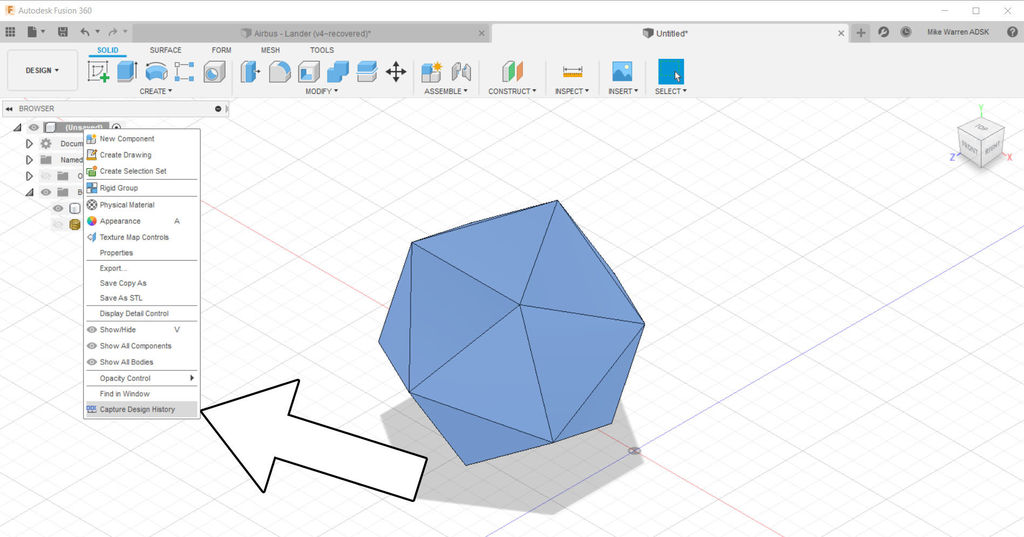The width and height of the screenshot is (1024, 537).
Task: Select the Press Pull tool
Action: coord(250,71)
